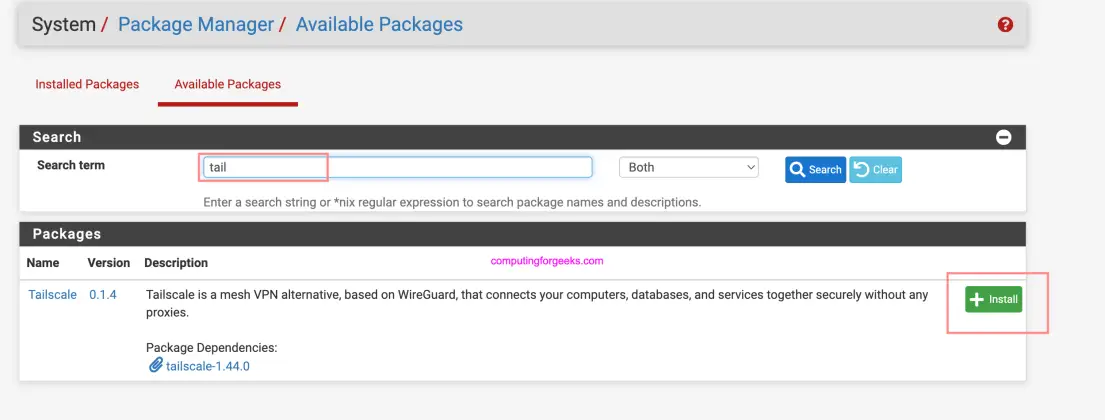Click the Description column header
The width and height of the screenshot is (1105, 420).
coord(176,263)
